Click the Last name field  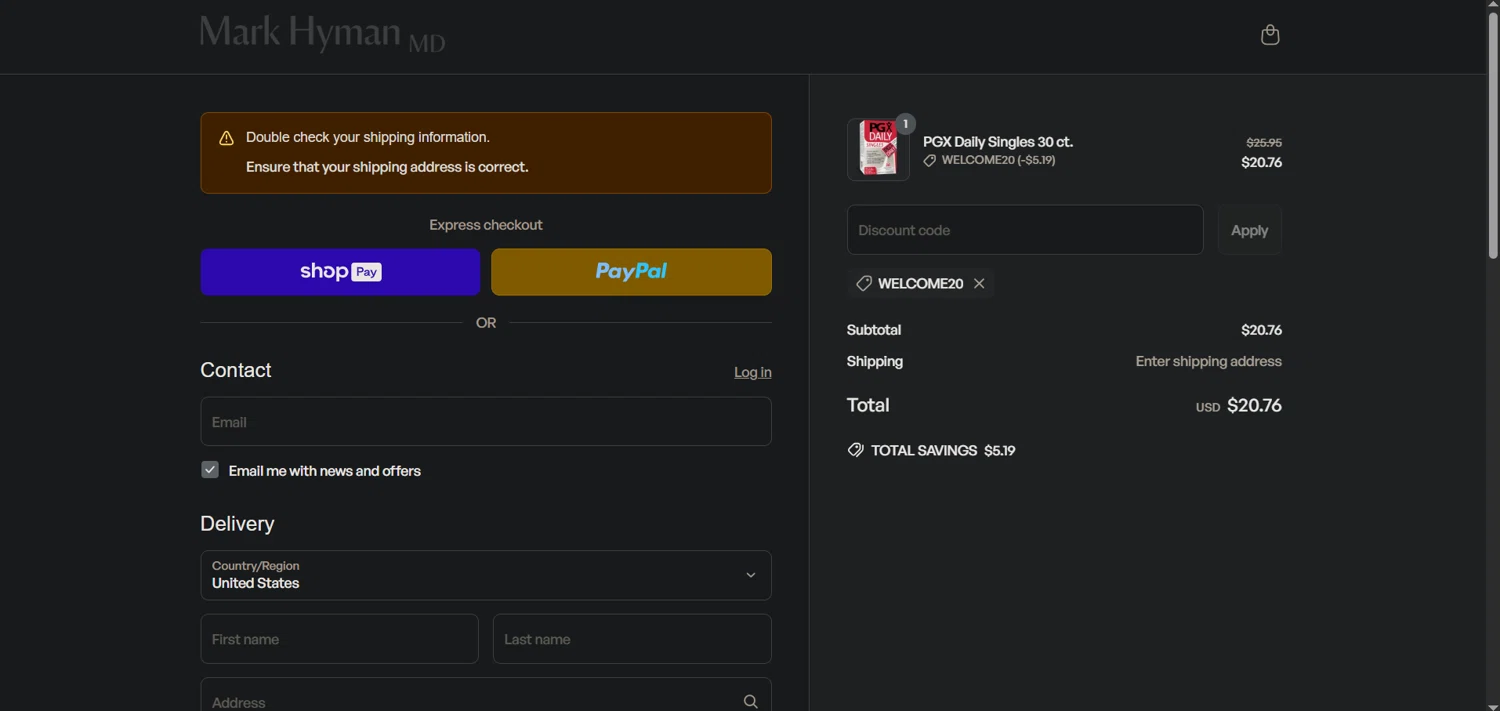pyautogui.click(x=632, y=639)
